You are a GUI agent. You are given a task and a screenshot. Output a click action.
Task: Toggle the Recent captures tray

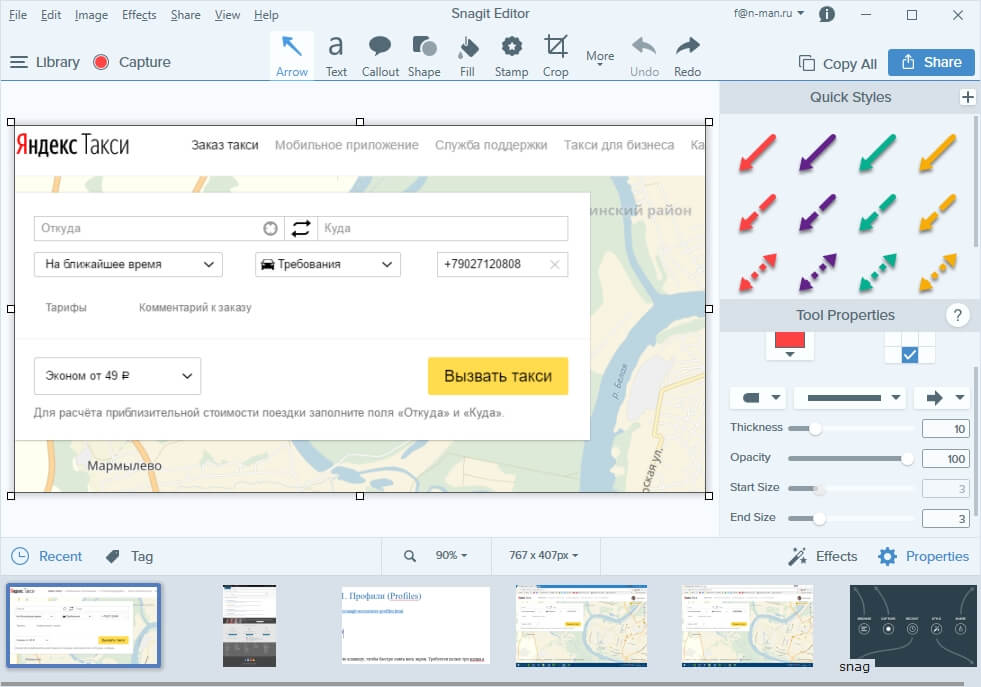(47, 556)
